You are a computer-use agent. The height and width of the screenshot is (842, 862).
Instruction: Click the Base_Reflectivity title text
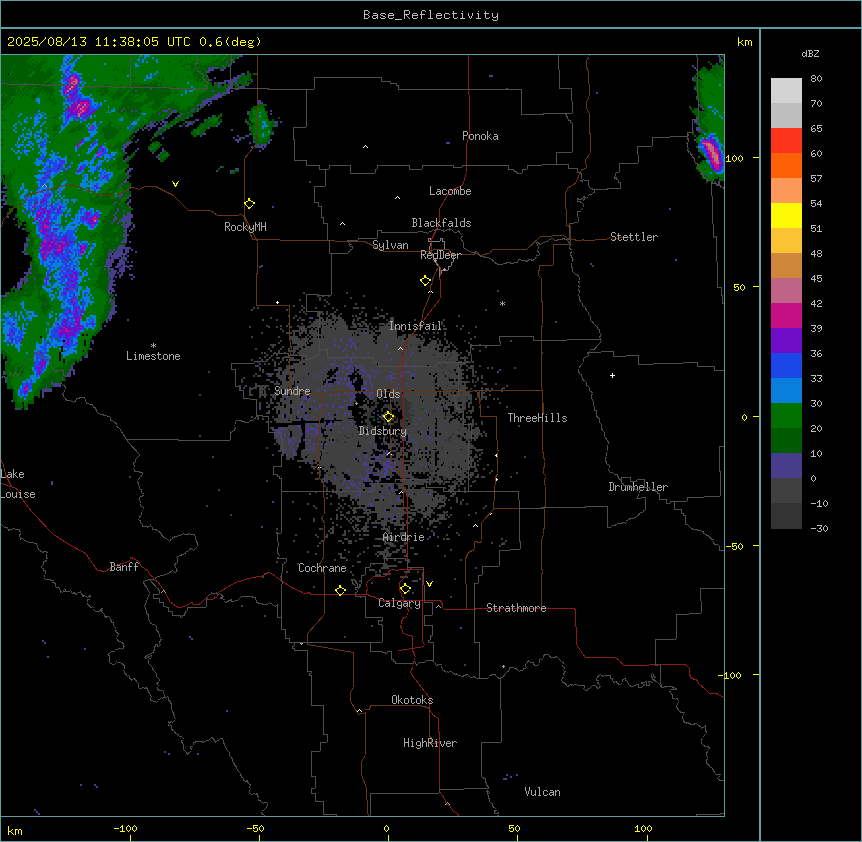431,15
